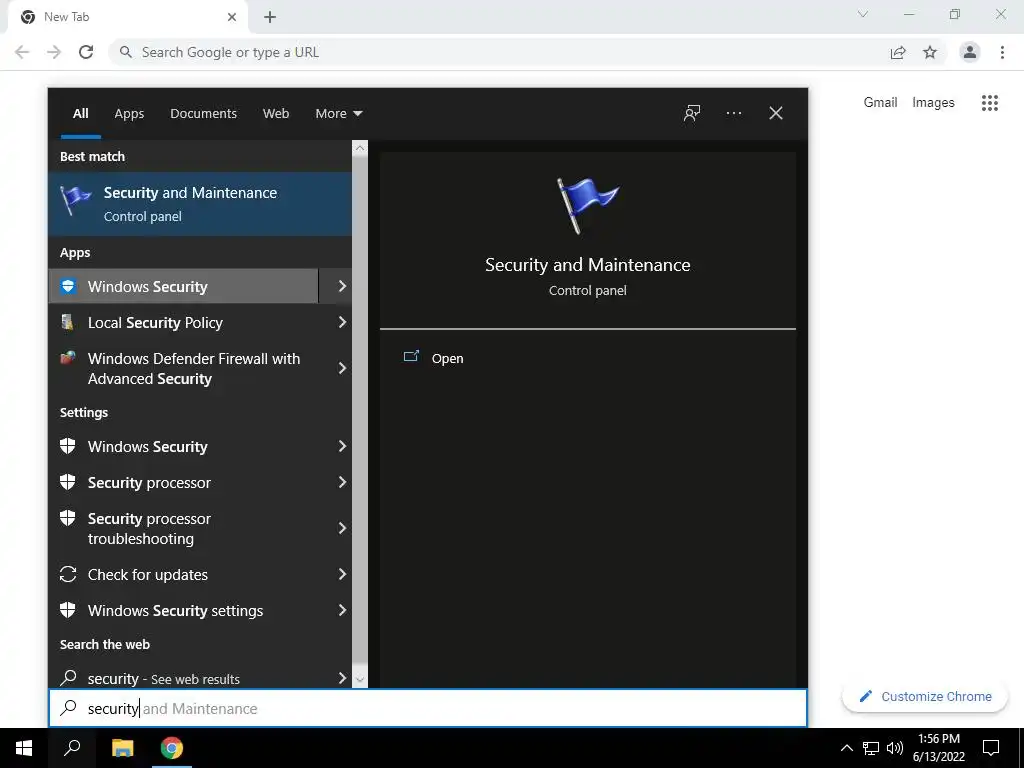Click the Windows Security settings shield icon

[x=68, y=446]
